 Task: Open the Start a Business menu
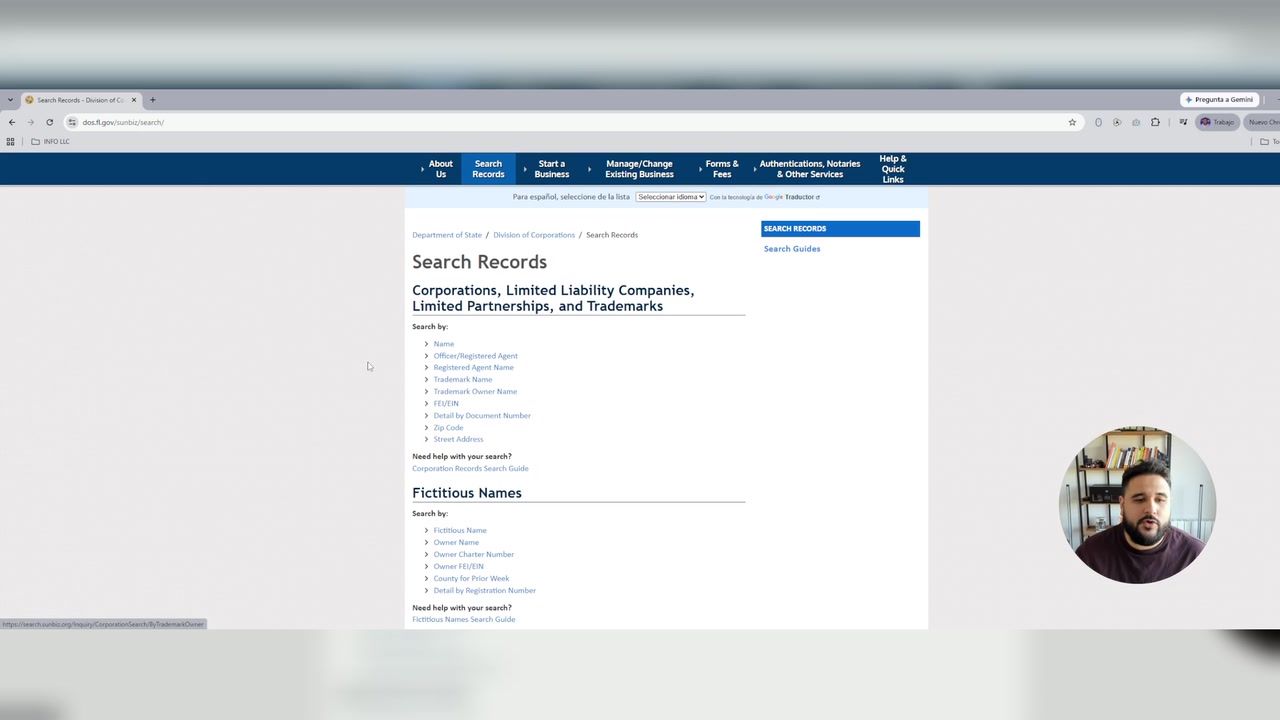point(552,169)
